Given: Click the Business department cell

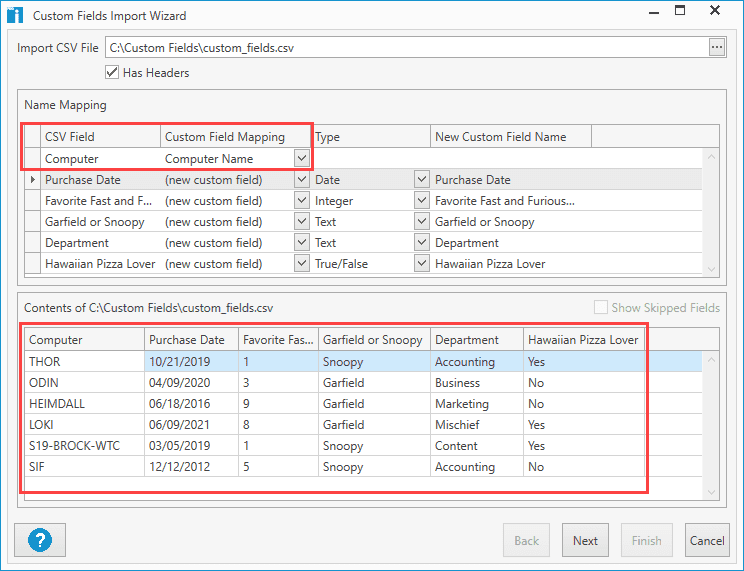Looking at the screenshot, I should click(477, 383).
